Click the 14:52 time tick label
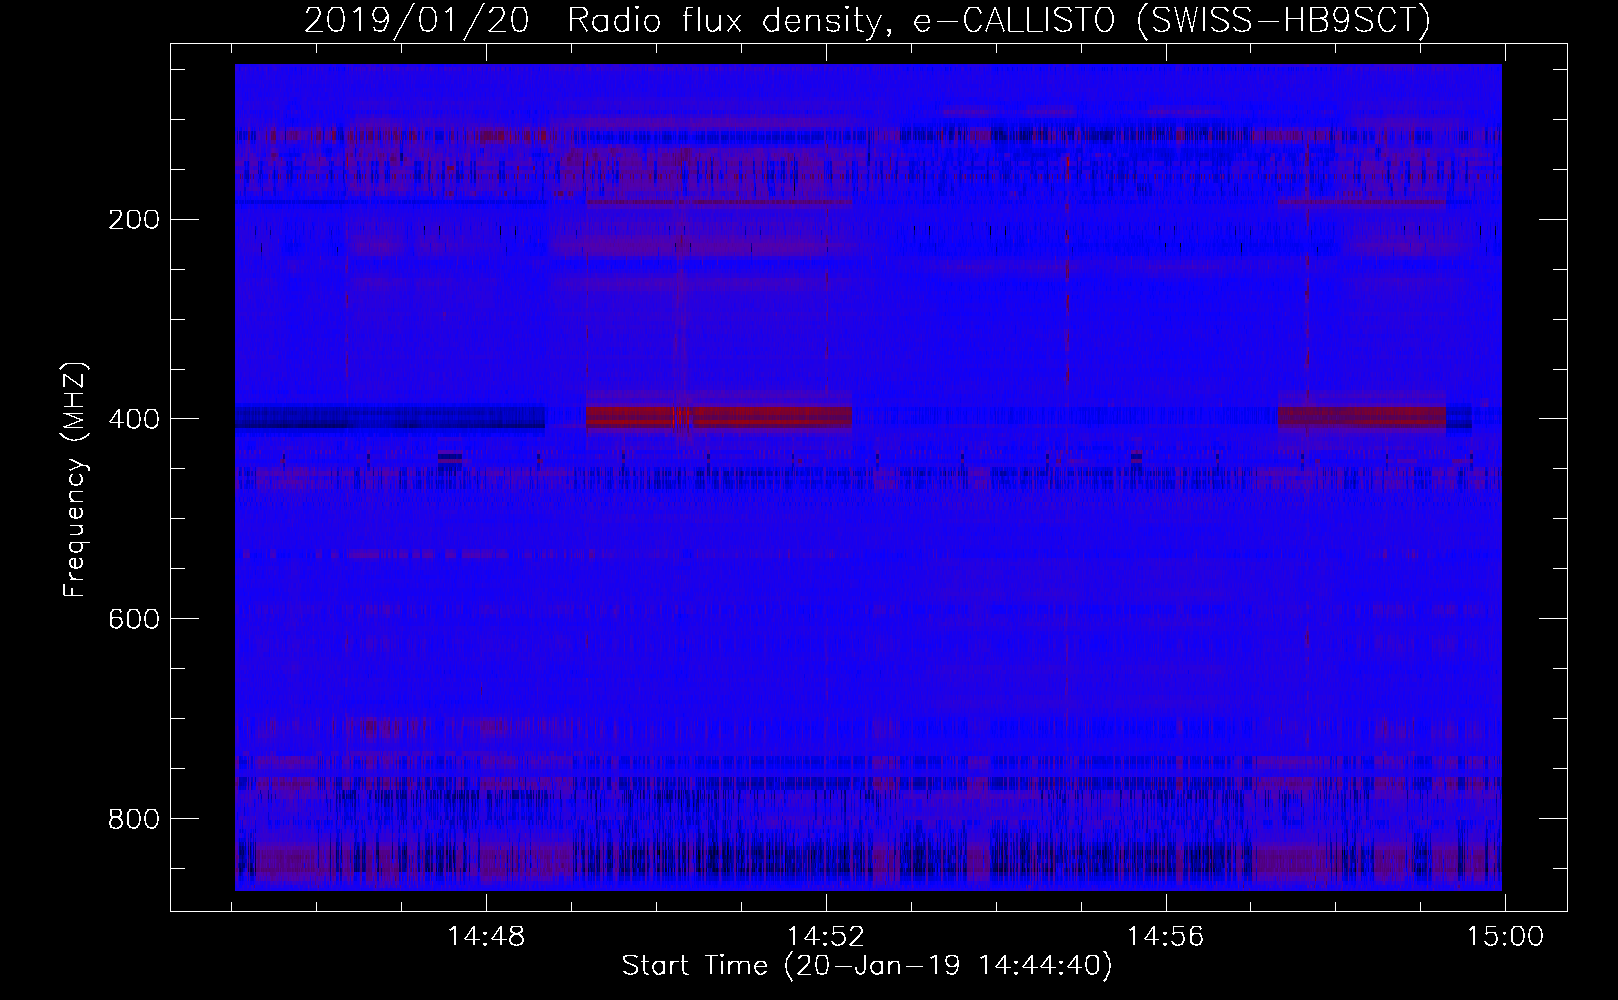The image size is (1618, 1000). (x=826, y=937)
